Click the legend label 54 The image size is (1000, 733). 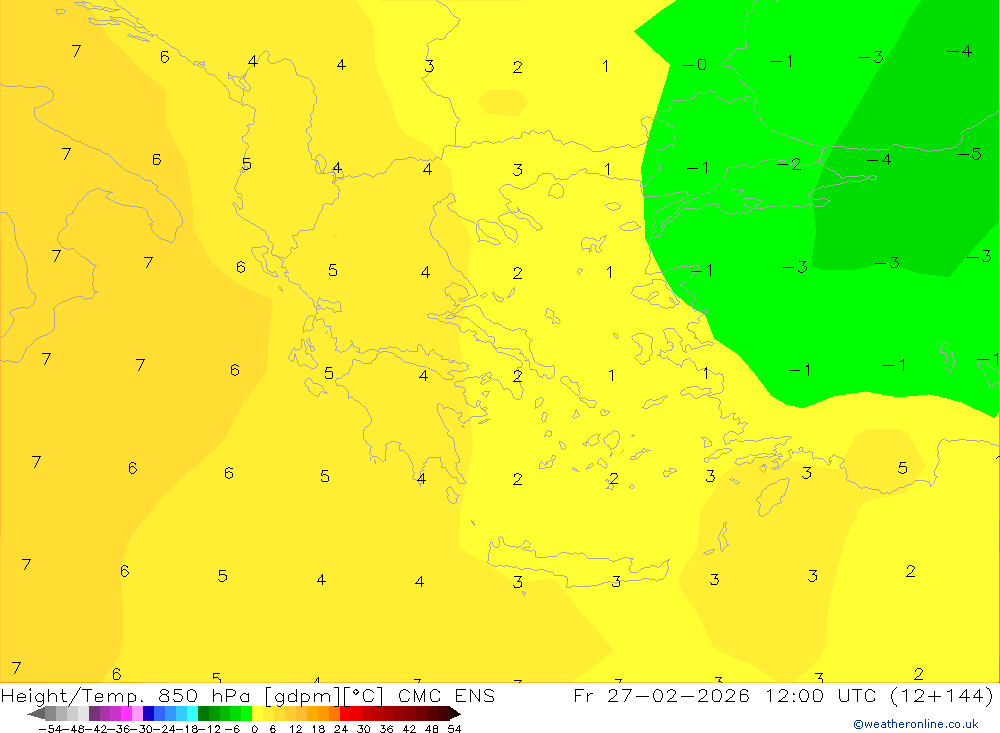tap(454, 729)
